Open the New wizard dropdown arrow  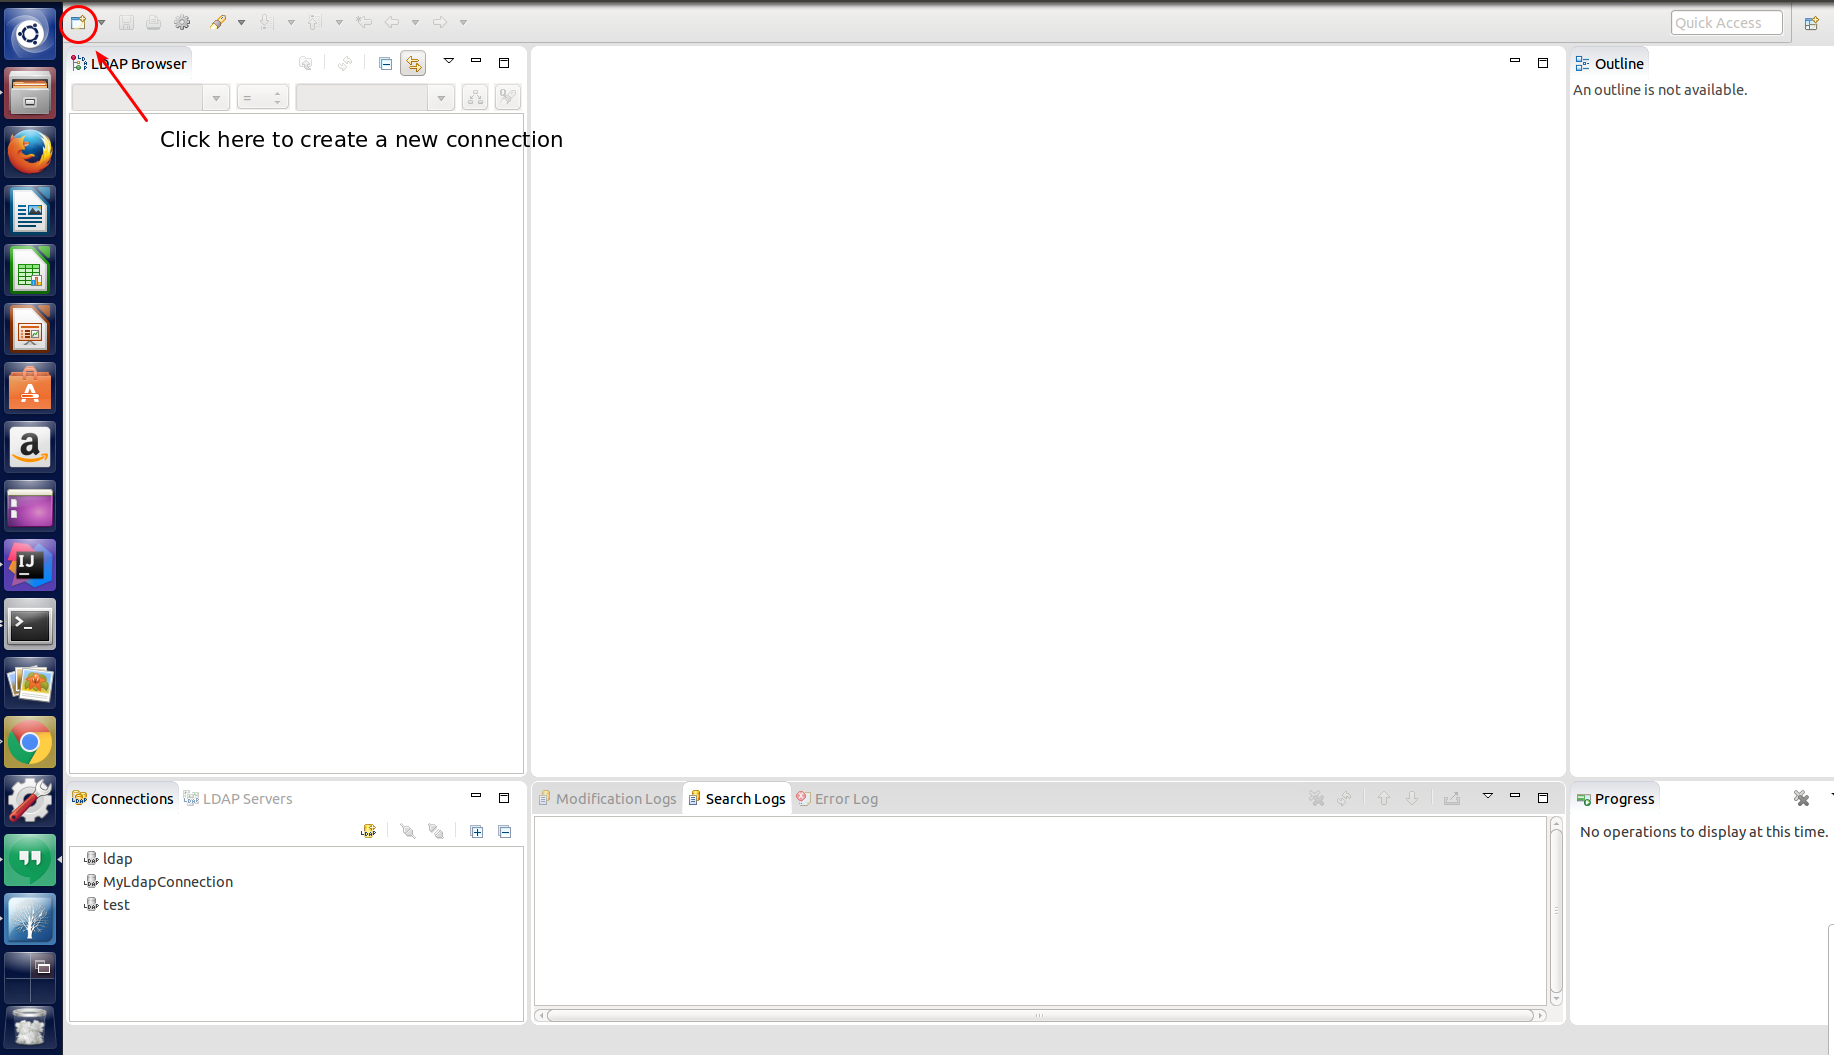click(101, 22)
